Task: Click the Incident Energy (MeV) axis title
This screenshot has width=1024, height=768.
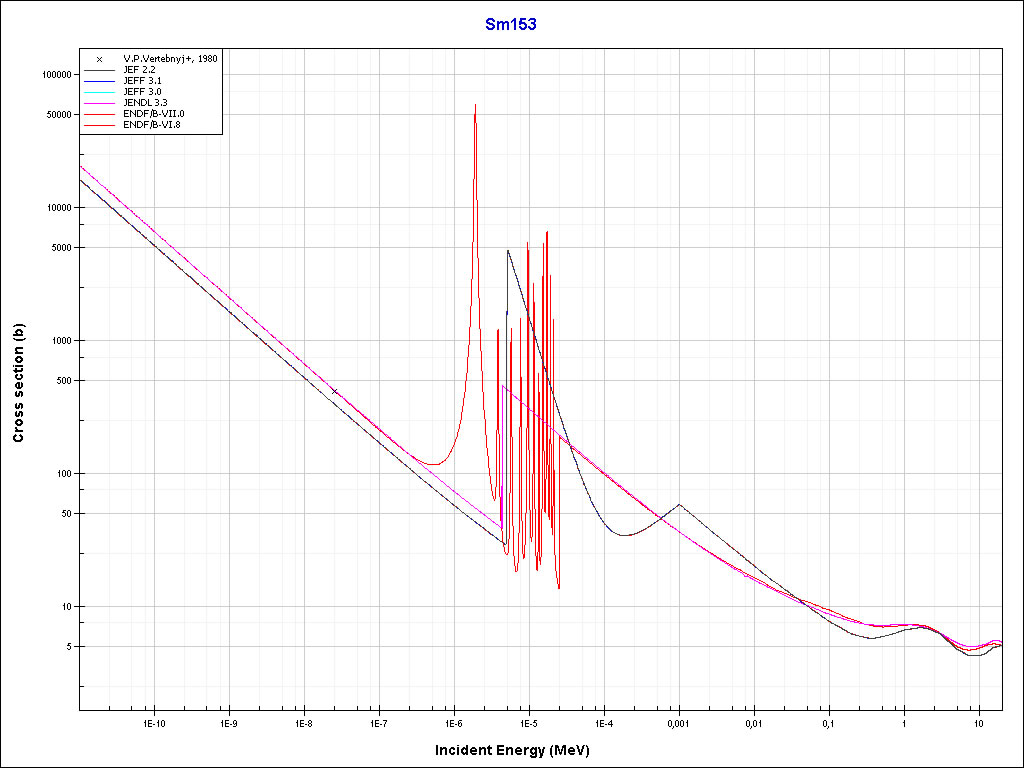Action: click(519, 750)
